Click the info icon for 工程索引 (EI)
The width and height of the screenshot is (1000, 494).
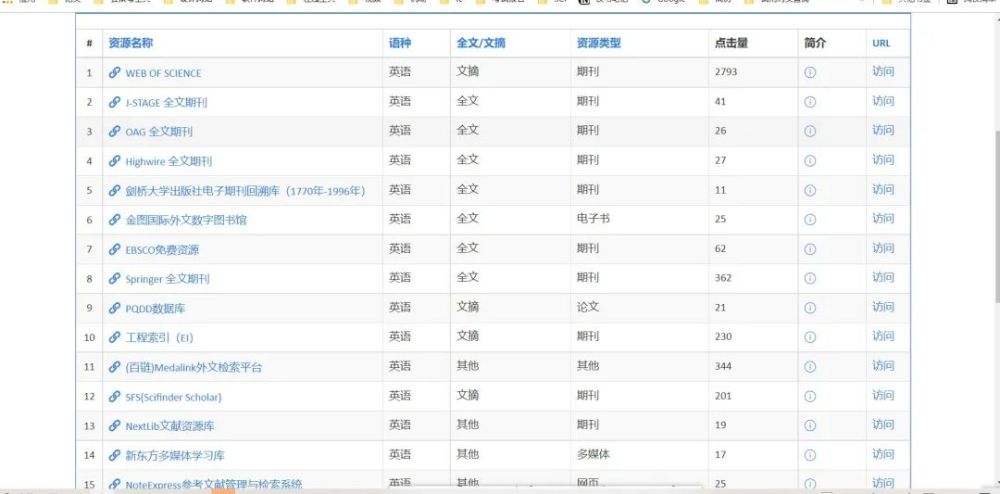pos(810,337)
